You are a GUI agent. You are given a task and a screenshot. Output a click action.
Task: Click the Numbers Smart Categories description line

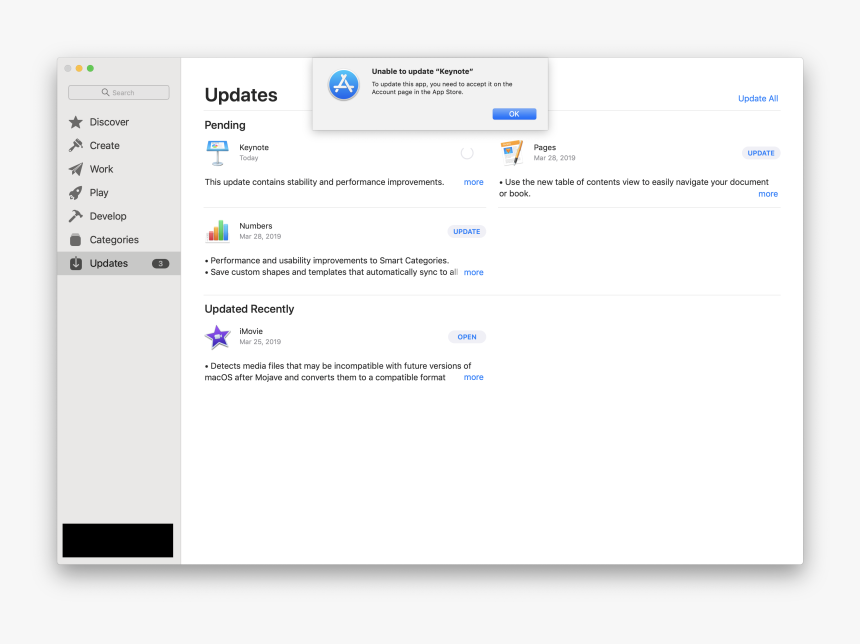[327, 261]
